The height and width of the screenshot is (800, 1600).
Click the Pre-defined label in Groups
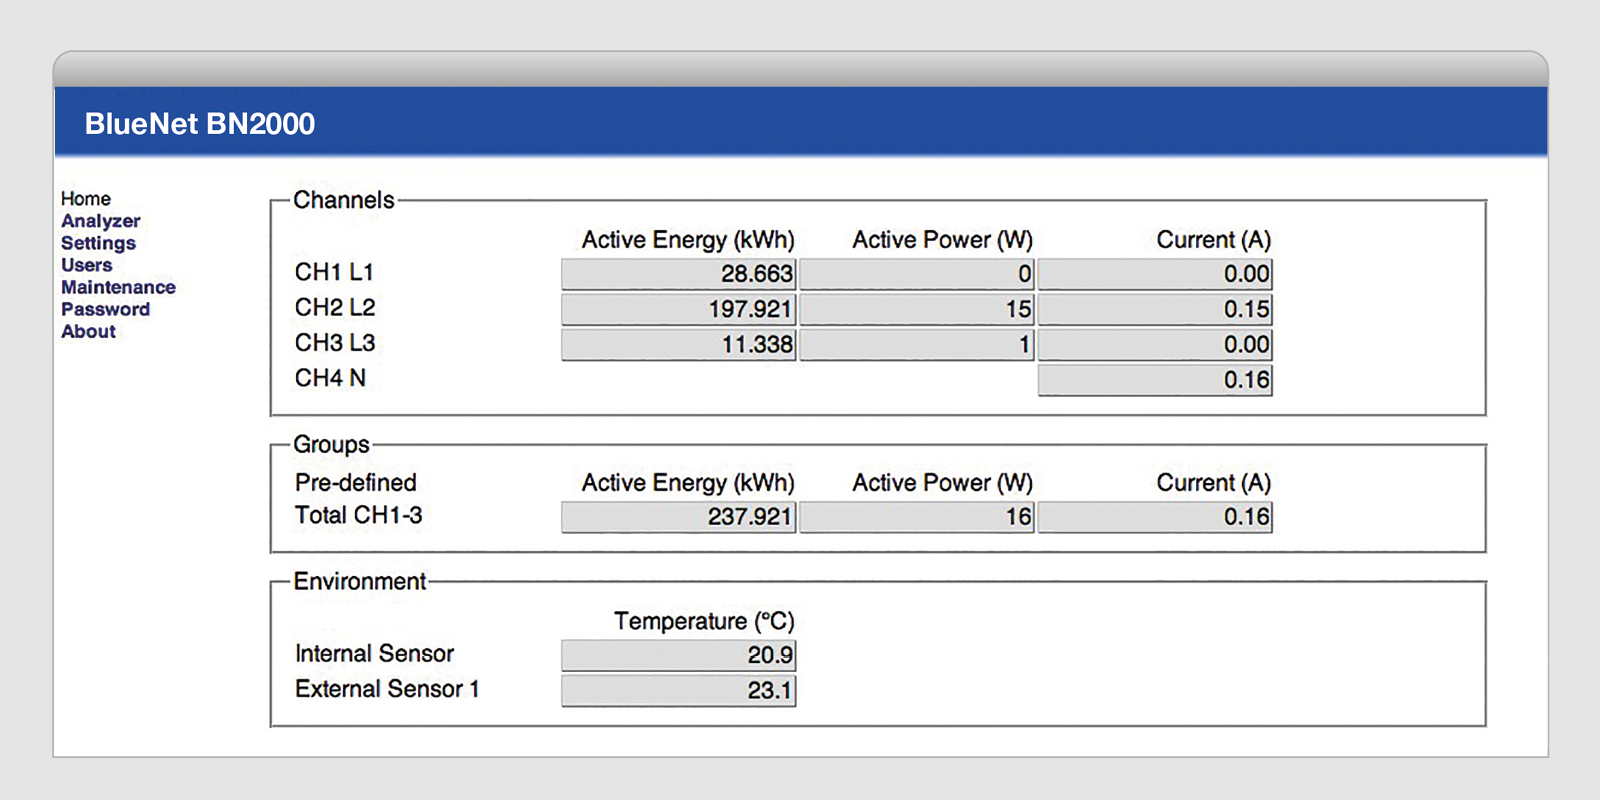(356, 482)
